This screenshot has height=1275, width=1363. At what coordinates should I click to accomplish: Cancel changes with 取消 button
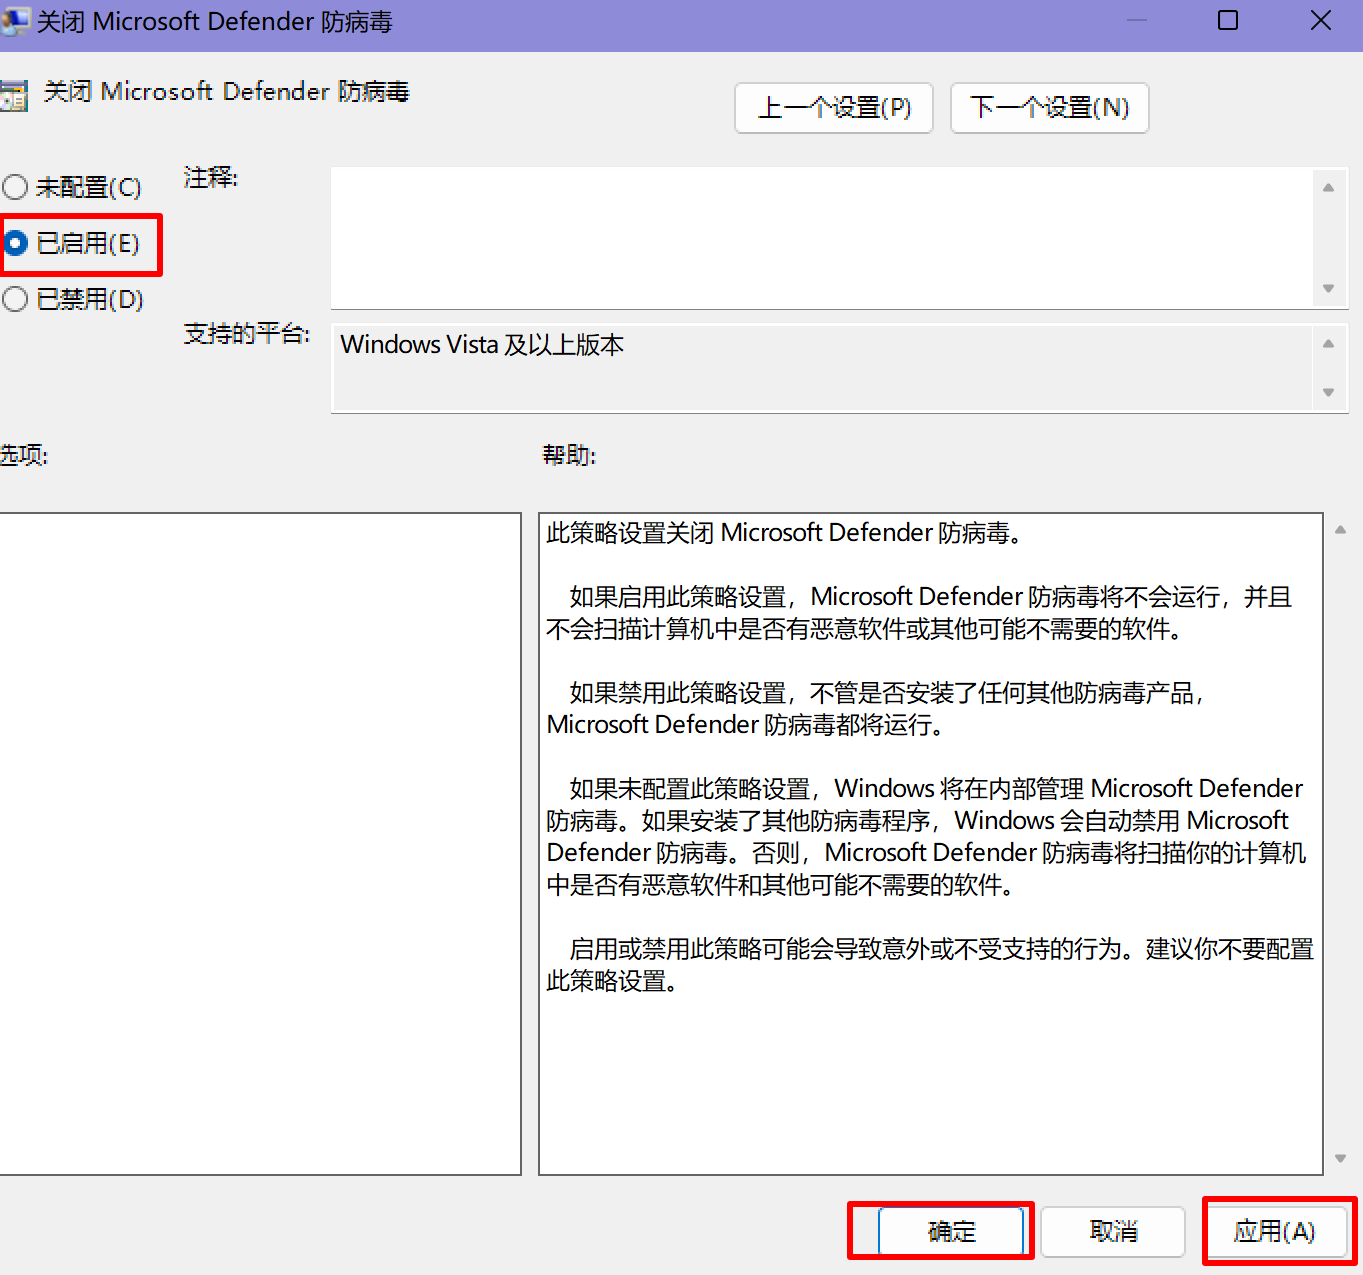1113,1231
